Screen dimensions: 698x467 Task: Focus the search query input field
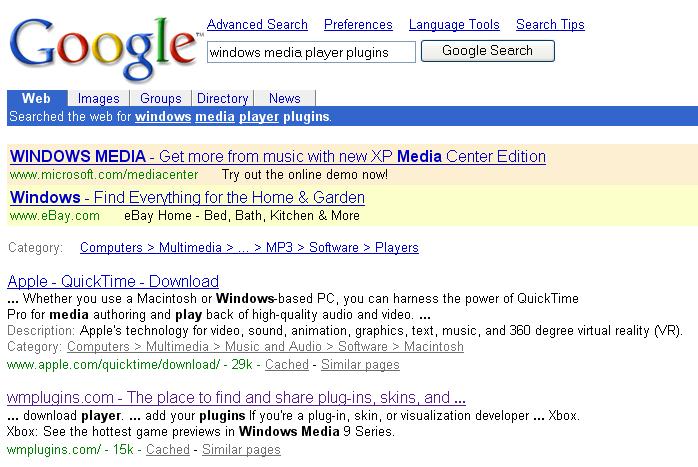311,52
